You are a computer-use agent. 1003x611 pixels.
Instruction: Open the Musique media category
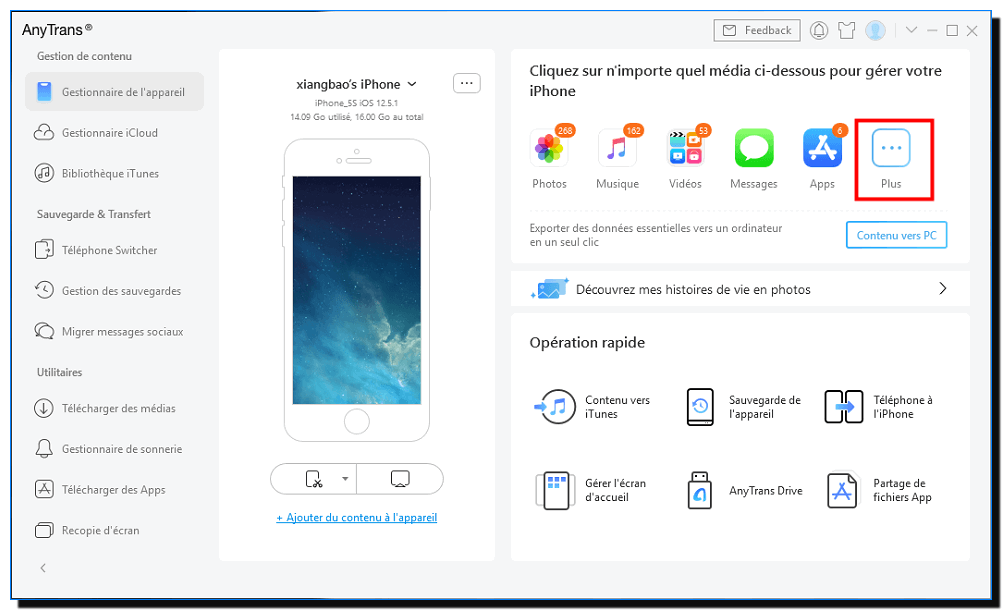pyautogui.click(x=617, y=149)
